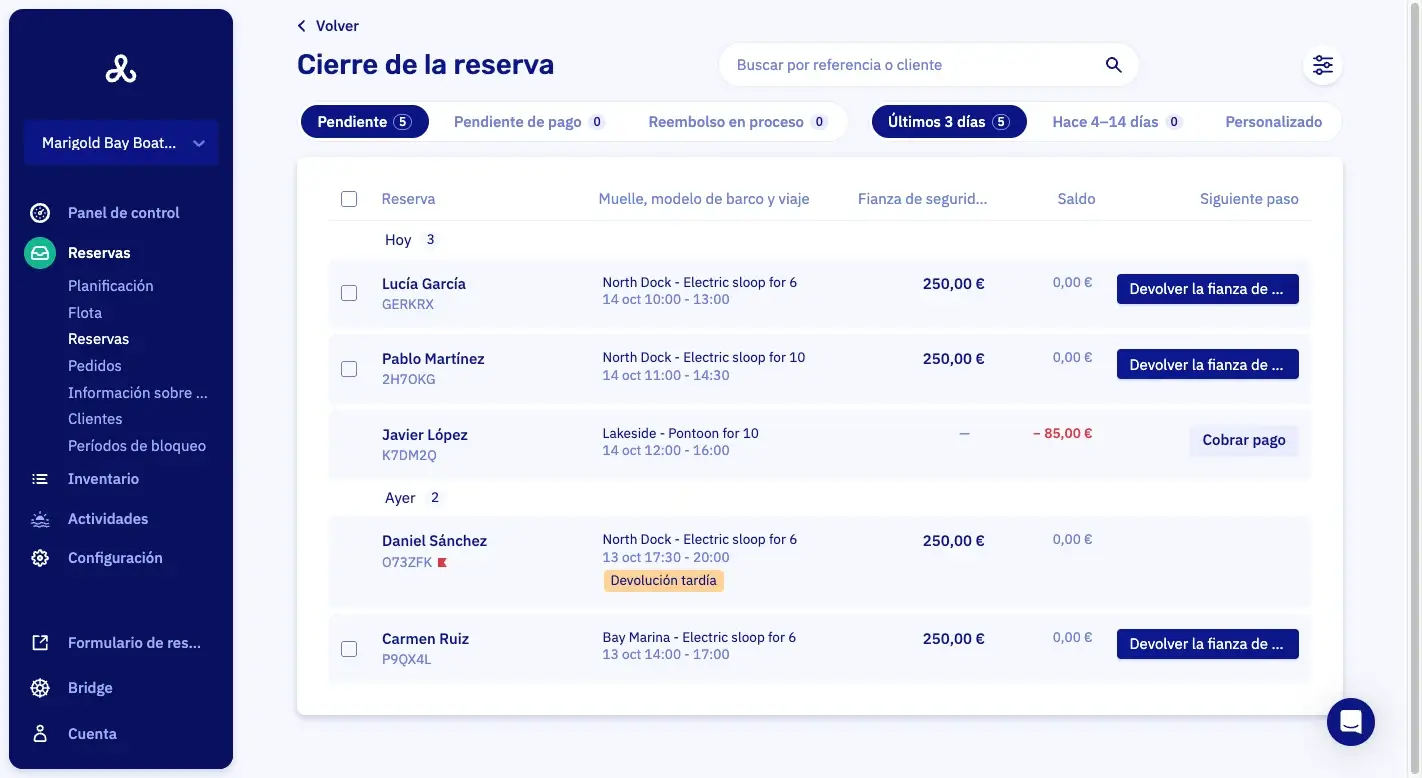Screen dimensions: 1422x778
Task: Click the red flag beside O73ZFK
Action: (x=442, y=562)
